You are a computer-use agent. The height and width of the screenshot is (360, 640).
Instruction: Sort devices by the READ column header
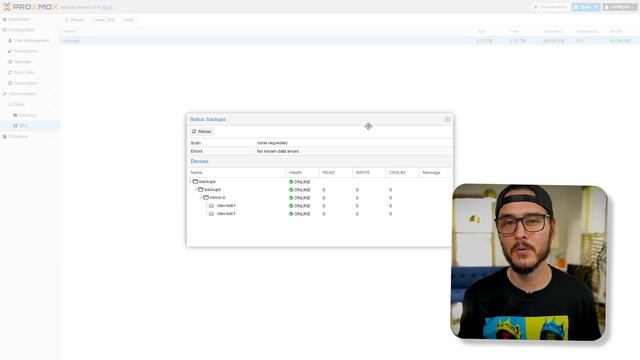pyautogui.click(x=336, y=173)
